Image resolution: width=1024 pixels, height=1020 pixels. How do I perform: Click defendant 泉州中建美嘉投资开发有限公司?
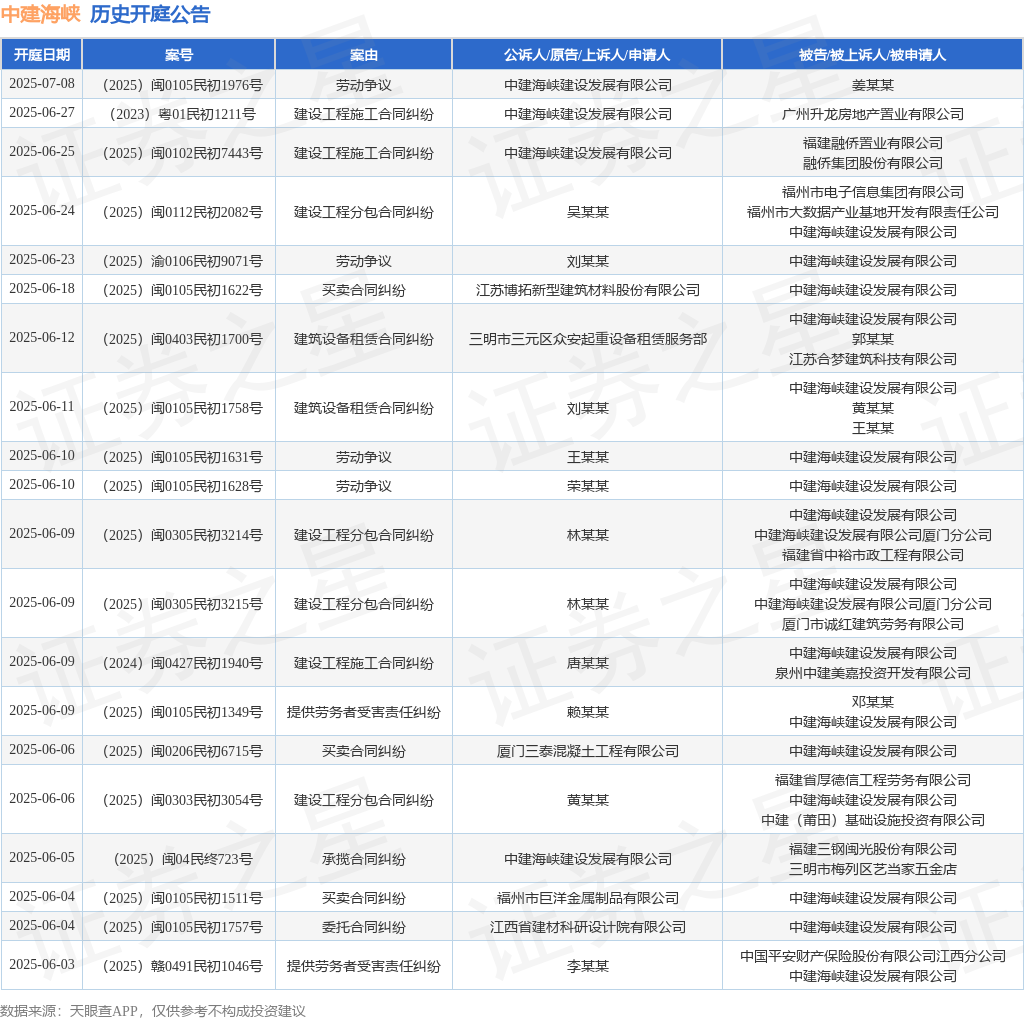click(872, 673)
